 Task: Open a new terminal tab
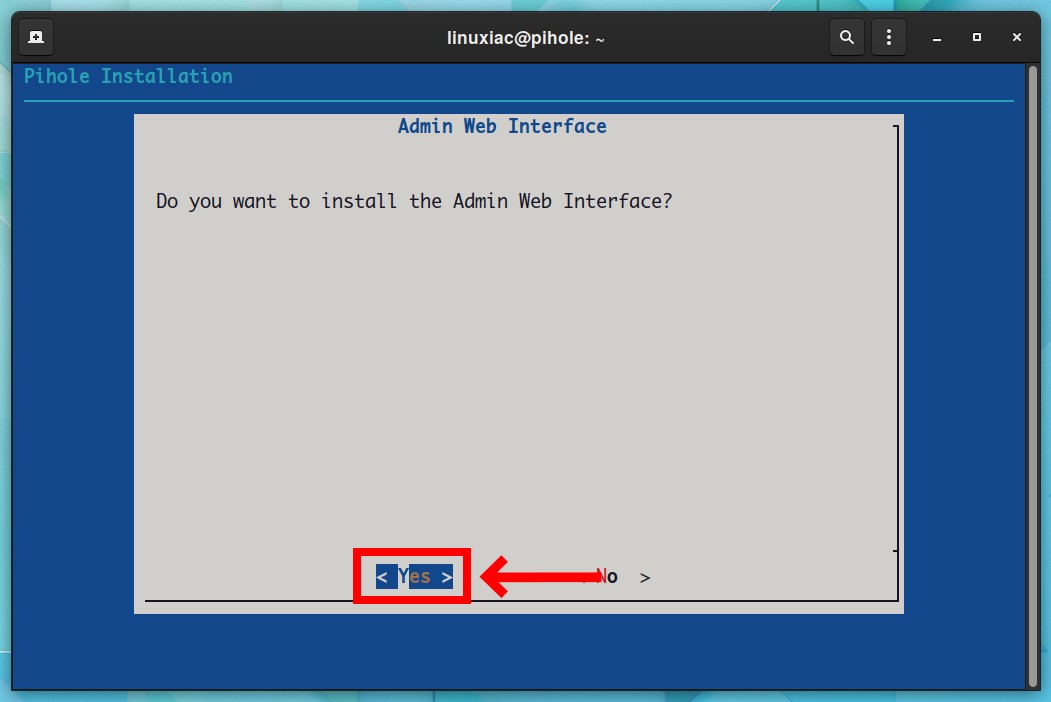[x=36, y=37]
